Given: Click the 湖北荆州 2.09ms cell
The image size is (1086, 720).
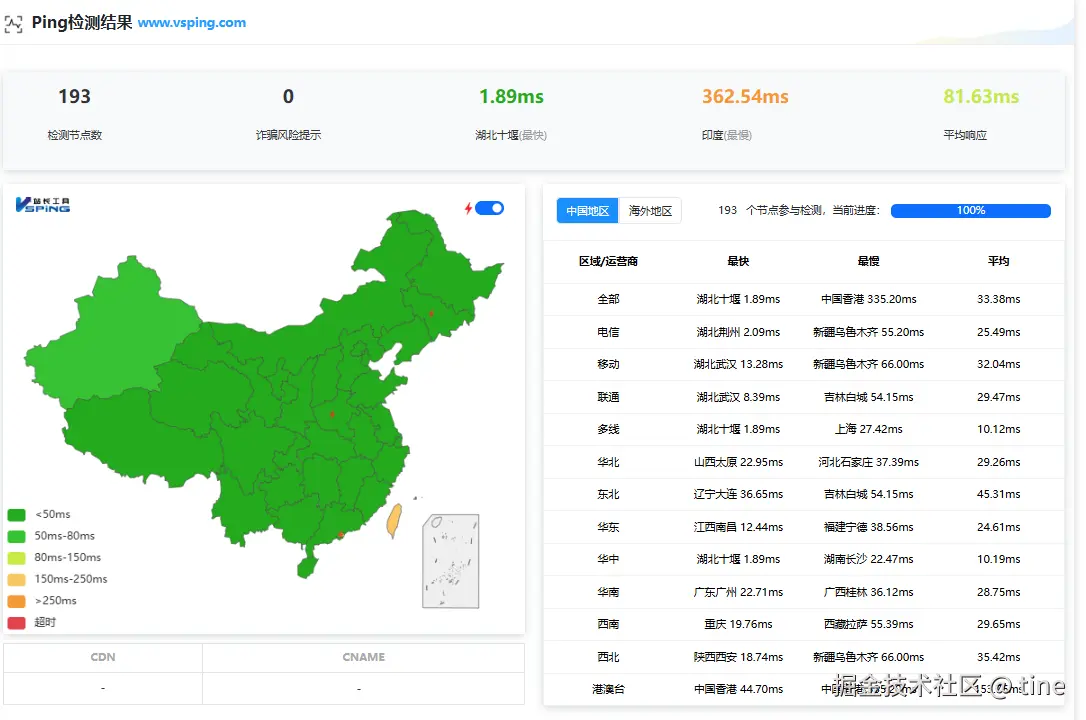Looking at the screenshot, I should [x=738, y=332].
